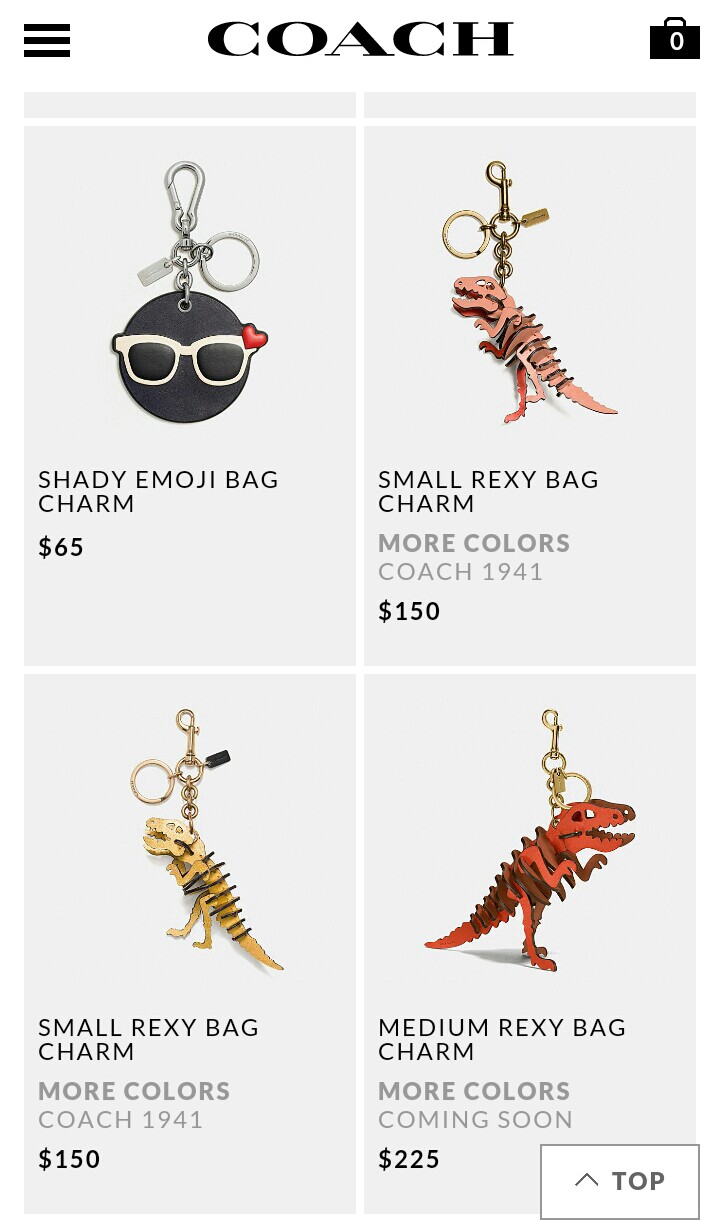Show More Colors for pink Small Rexy
This screenshot has width=720, height=1220.
click(474, 543)
